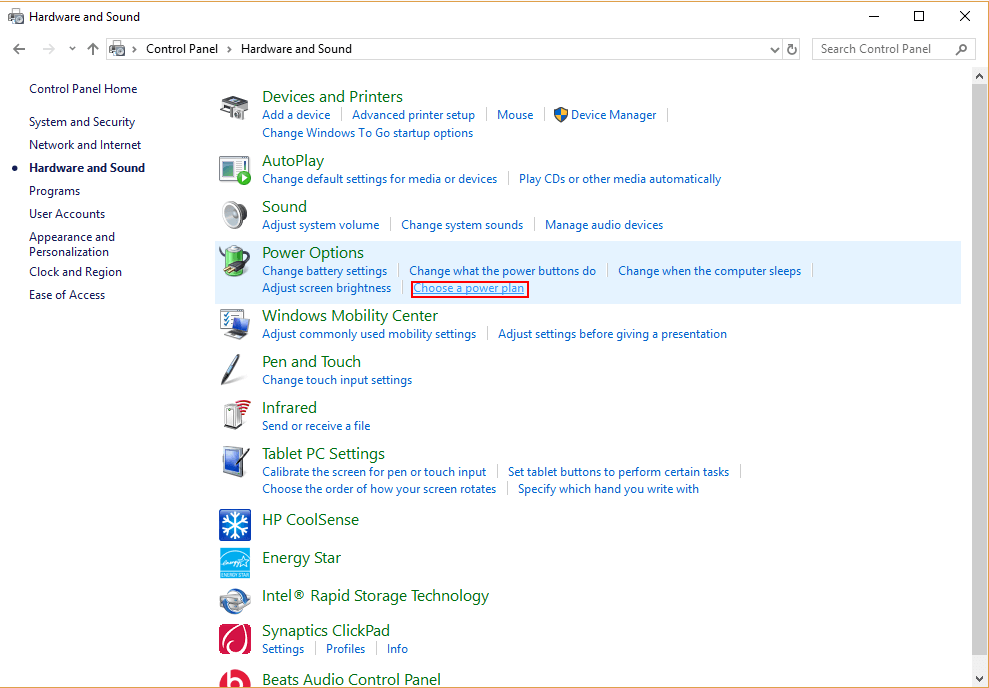Open Device Manager link
The image size is (989, 688).
tap(613, 115)
